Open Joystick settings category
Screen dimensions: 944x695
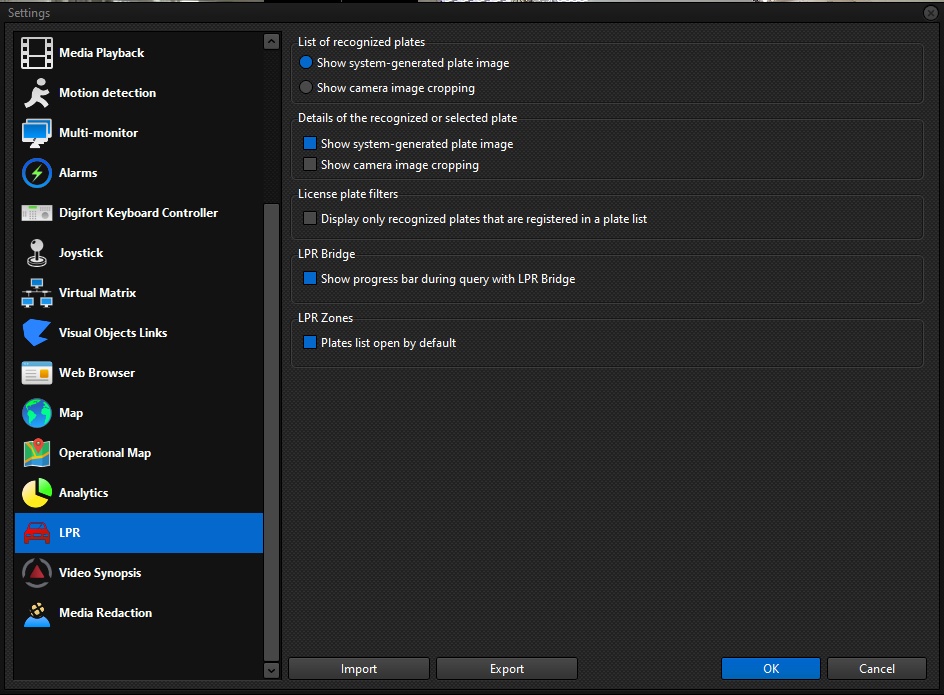[x=139, y=253]
